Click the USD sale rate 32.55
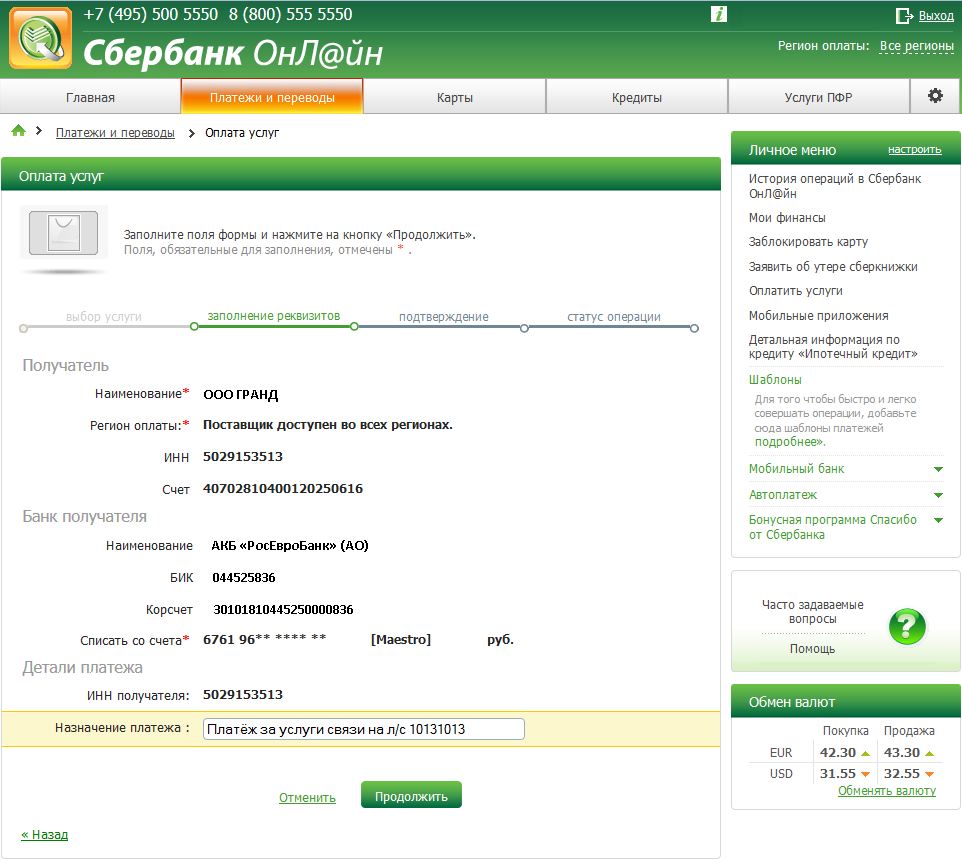 [901, 774]
